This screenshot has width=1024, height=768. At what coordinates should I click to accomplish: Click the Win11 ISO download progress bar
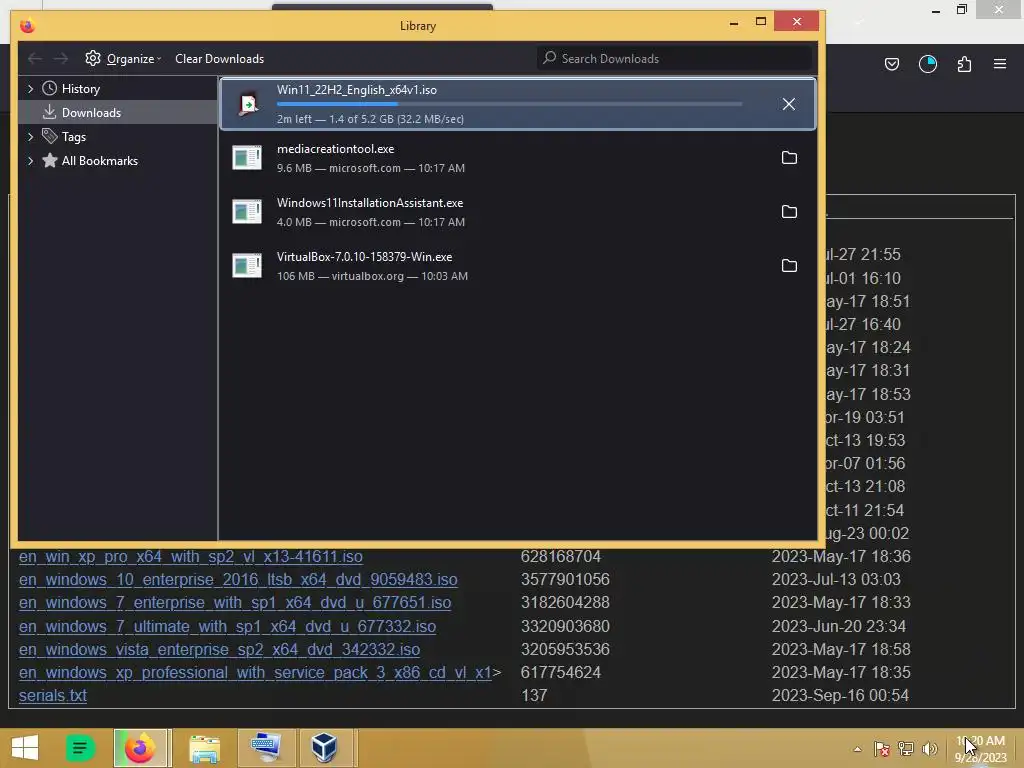click(x=509, y=104)
